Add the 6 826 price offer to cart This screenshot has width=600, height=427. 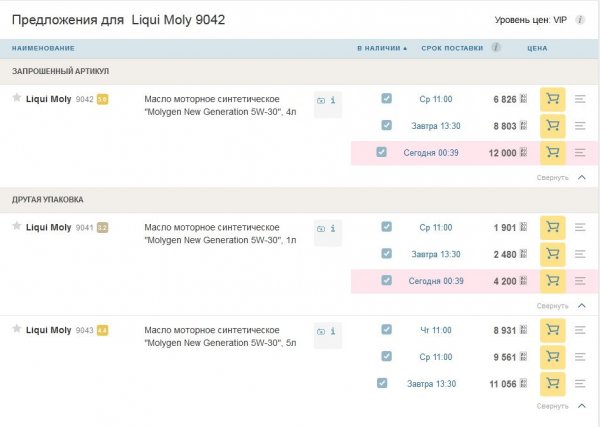[551, 99]
